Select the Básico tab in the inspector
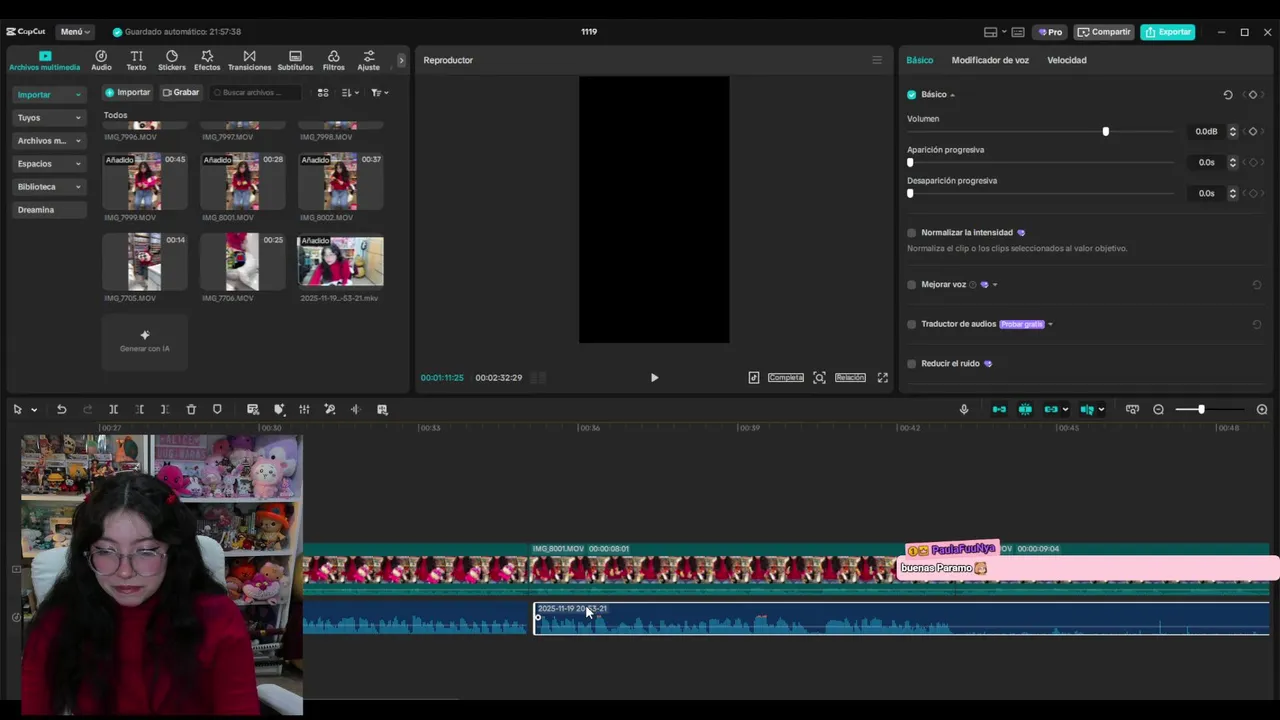 919,60
